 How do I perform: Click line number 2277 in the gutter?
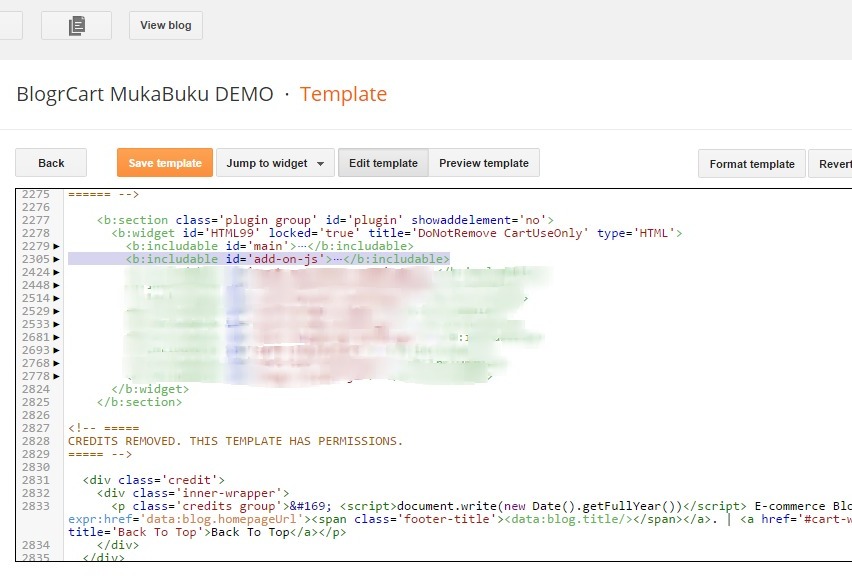(x=36, y=220)
